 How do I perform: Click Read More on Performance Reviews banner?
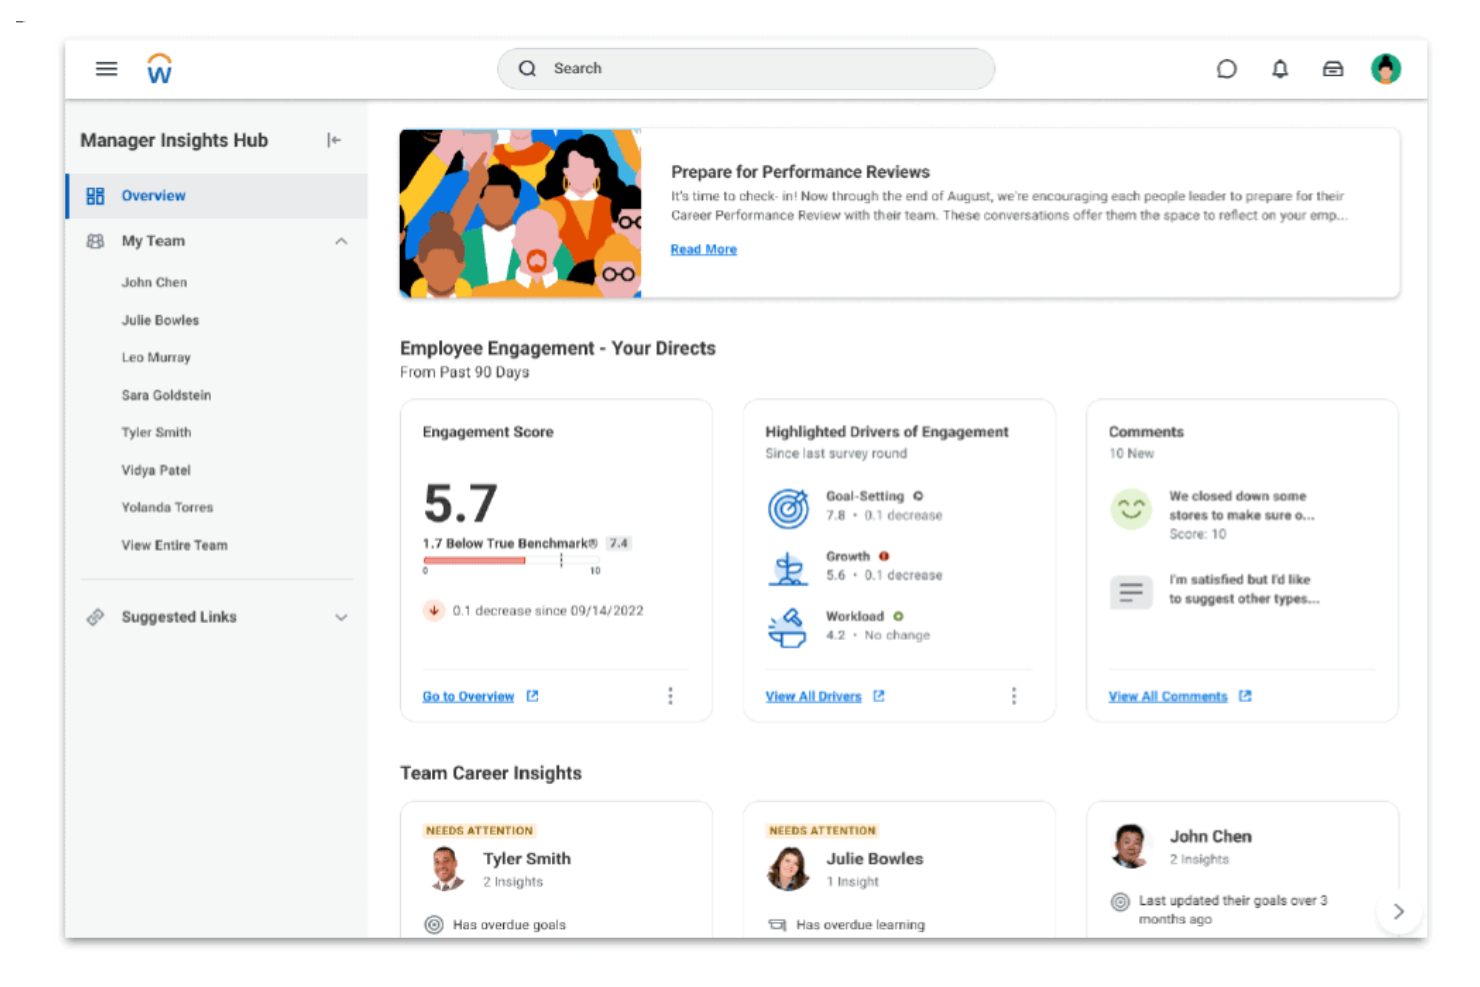pyautogui.click(x=703, y=249)
